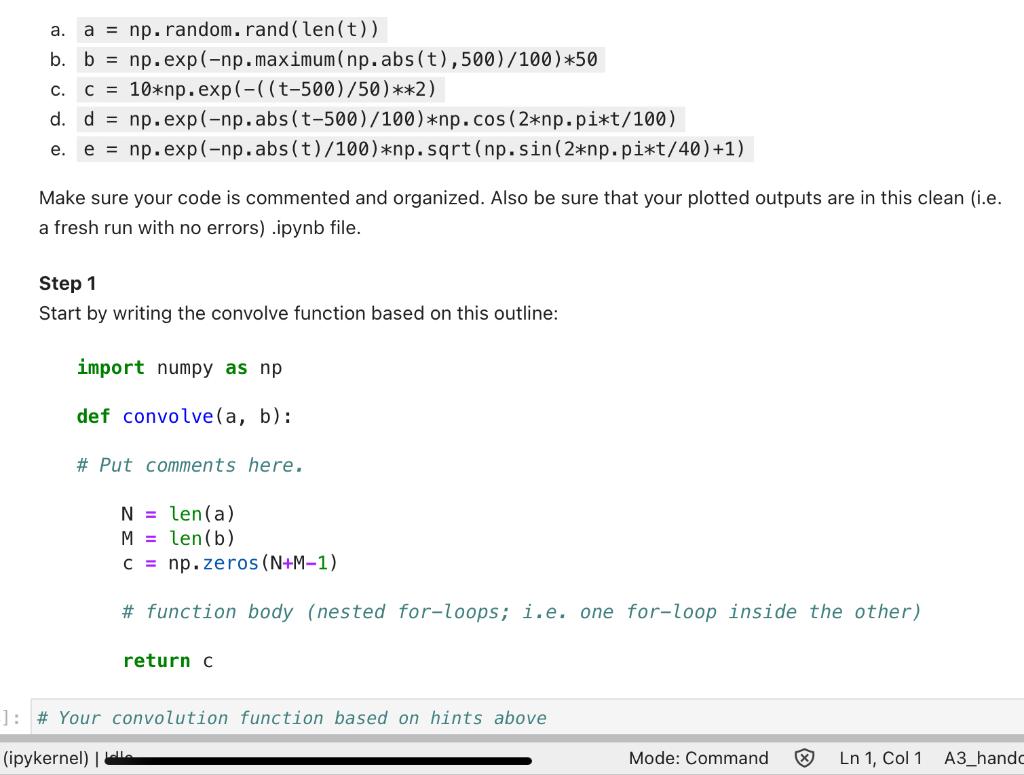The image size is (1024, 775).
Task: Click the Put comments here comment
Action: [x=189, y=465]
